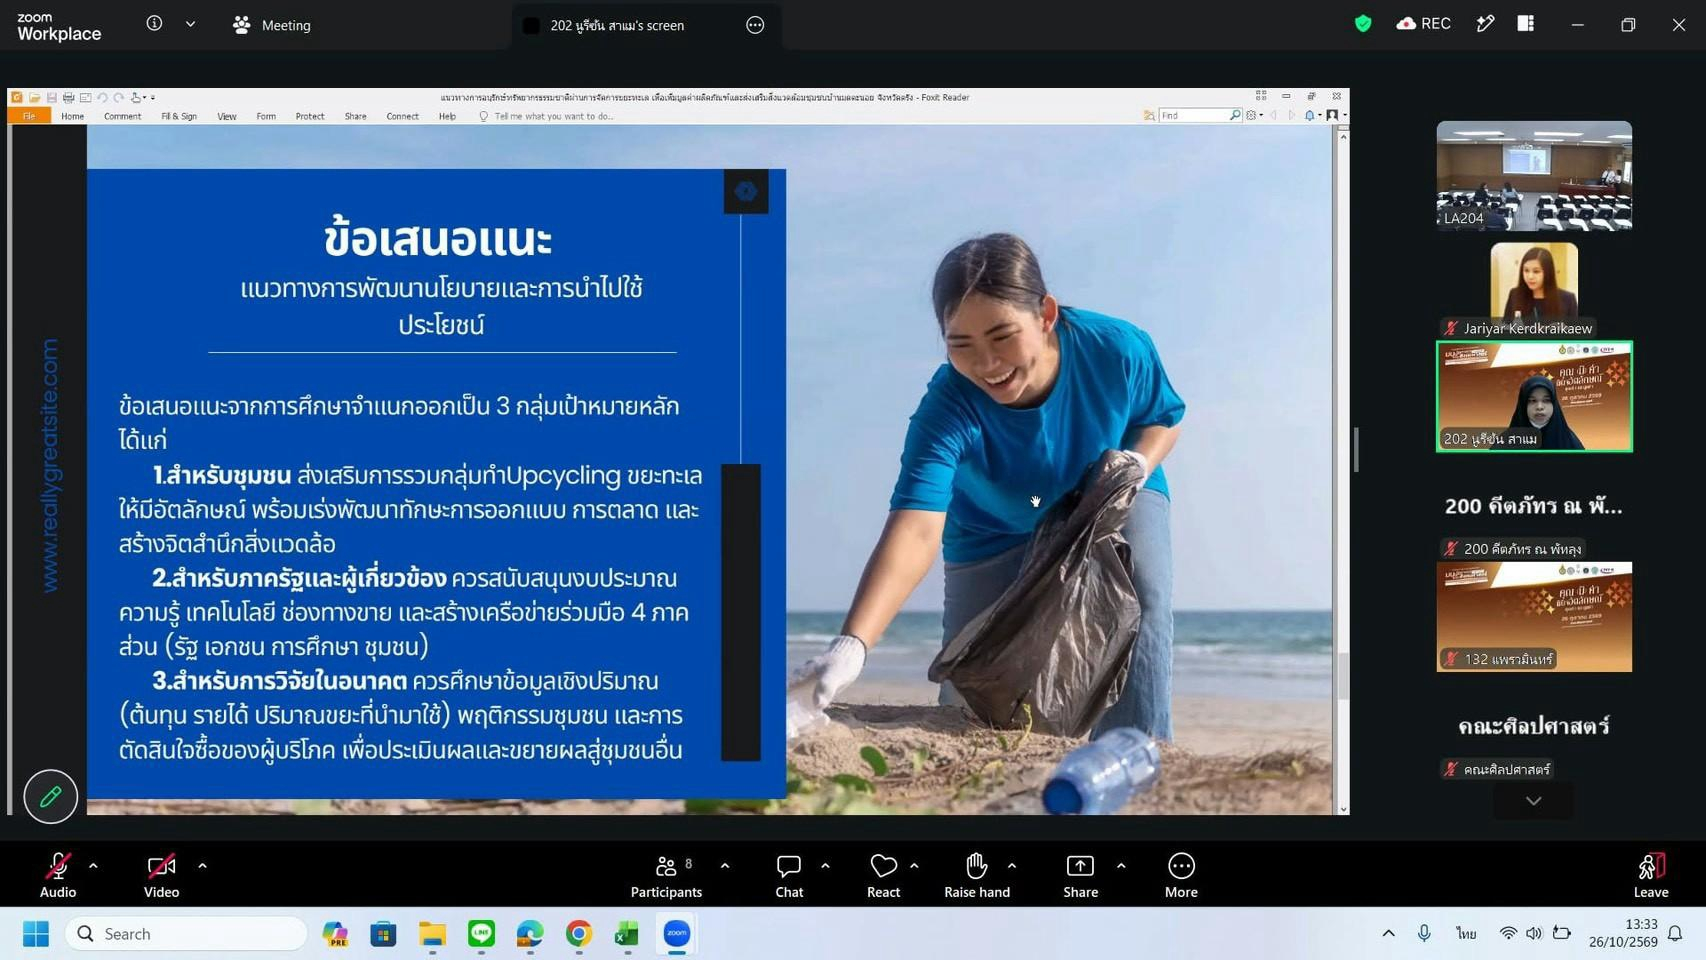1706x960 pixels.
Task: Expand the caret beside Raise hand
Action: tap(1012, 866)
